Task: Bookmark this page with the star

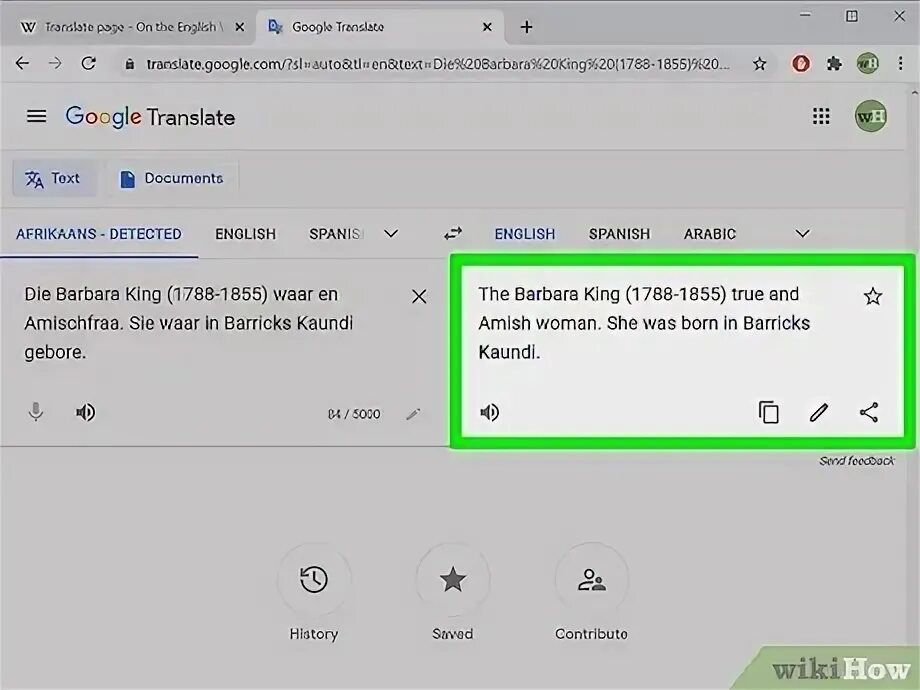Action: pyautogui.click(x=760, y=63)
